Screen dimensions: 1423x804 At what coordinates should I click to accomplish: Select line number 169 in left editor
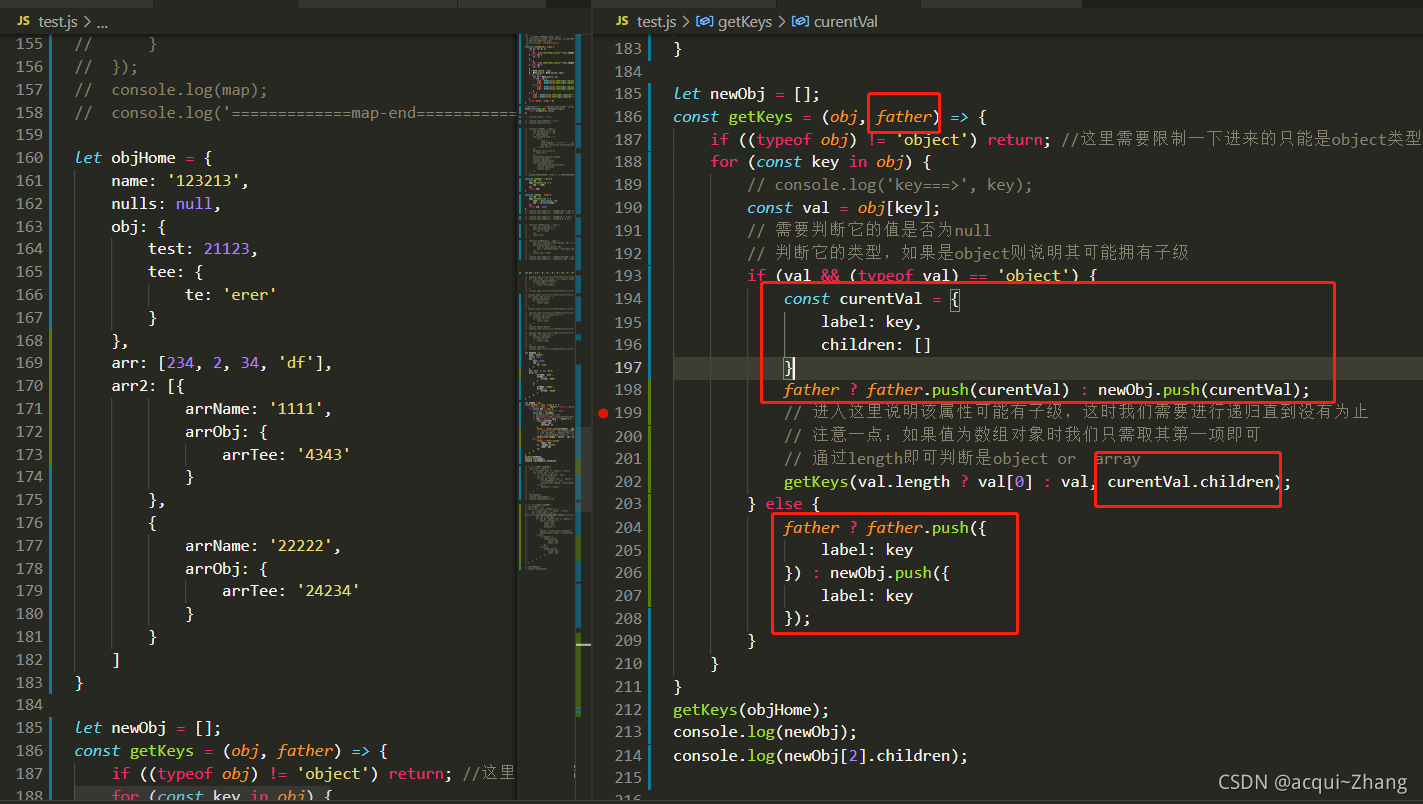coord(30,363)
